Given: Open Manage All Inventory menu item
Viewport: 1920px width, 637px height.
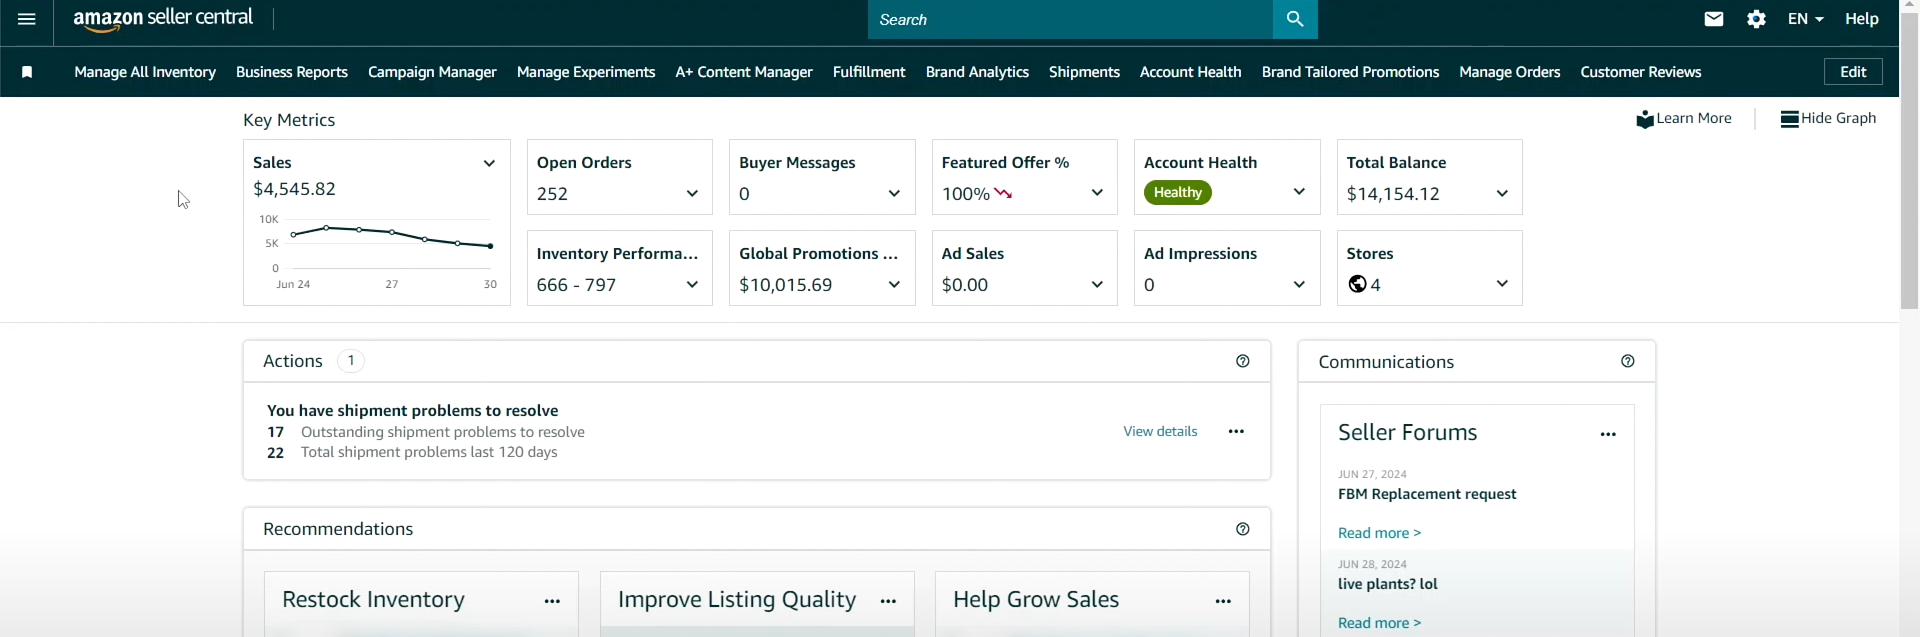Looking at the screenshot, I should 145,72.
